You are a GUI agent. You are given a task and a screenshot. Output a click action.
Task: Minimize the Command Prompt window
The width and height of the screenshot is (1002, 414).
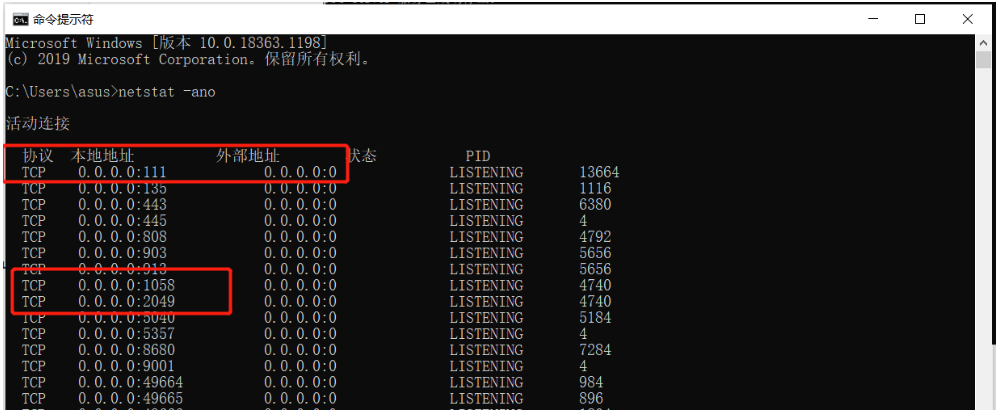873,19
